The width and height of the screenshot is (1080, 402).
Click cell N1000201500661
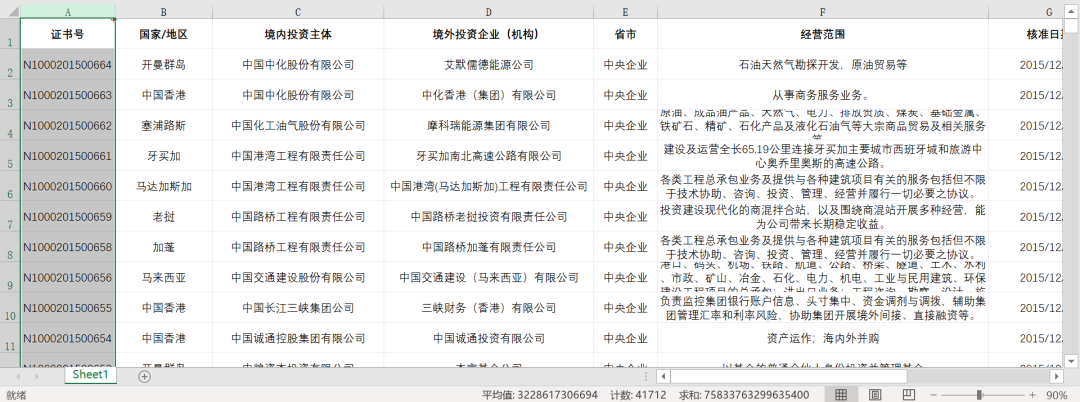[68, 156]
